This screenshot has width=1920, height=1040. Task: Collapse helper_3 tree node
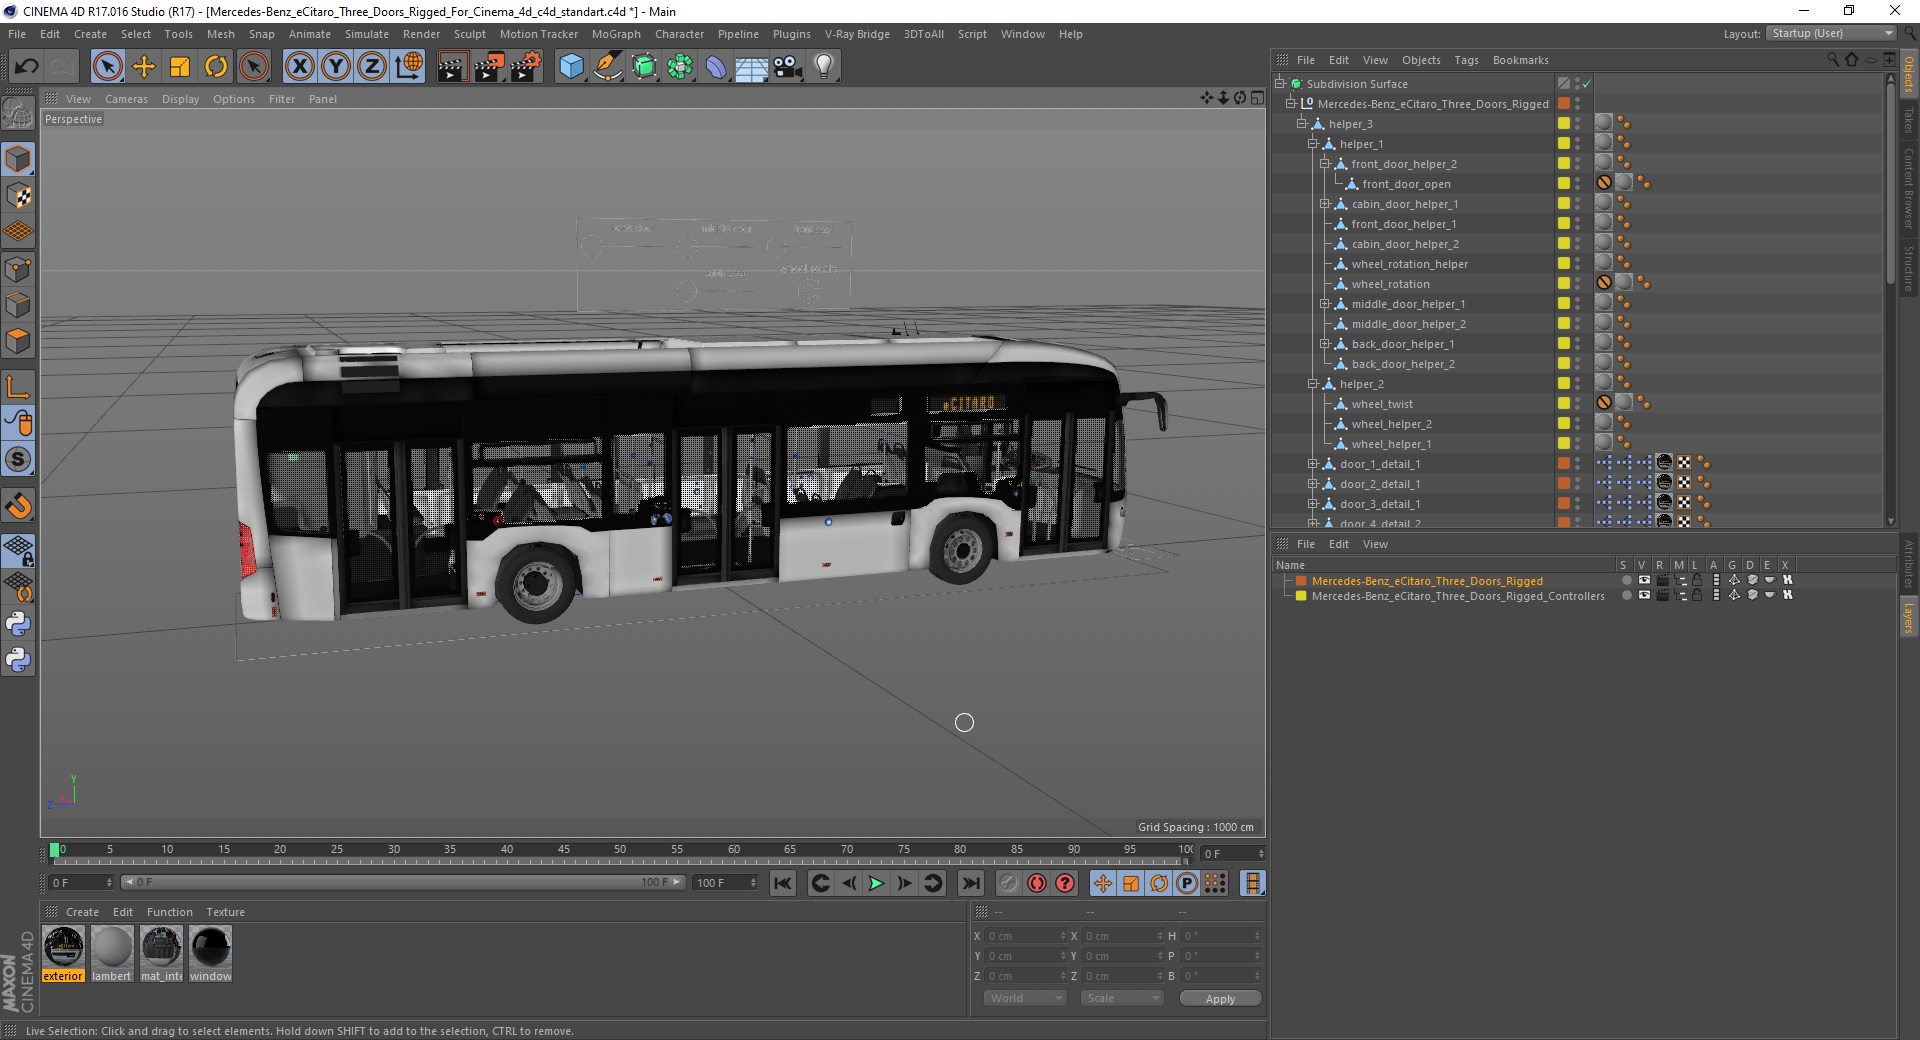[1302, 124]
